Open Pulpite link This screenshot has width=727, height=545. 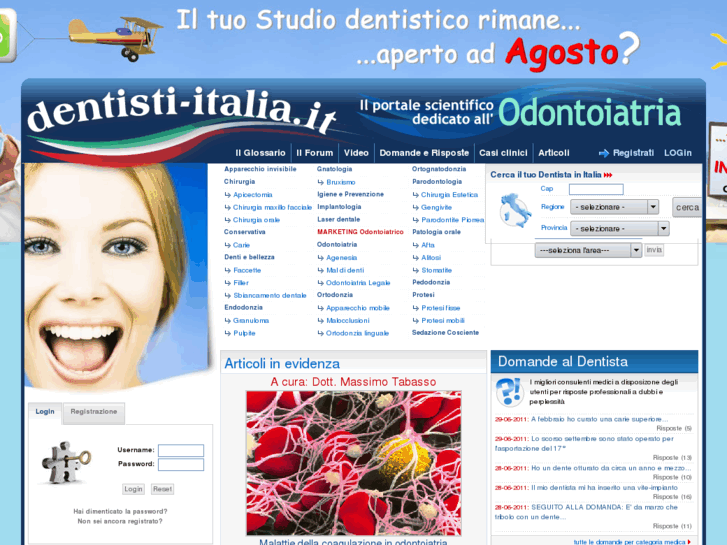click(244, 333)
